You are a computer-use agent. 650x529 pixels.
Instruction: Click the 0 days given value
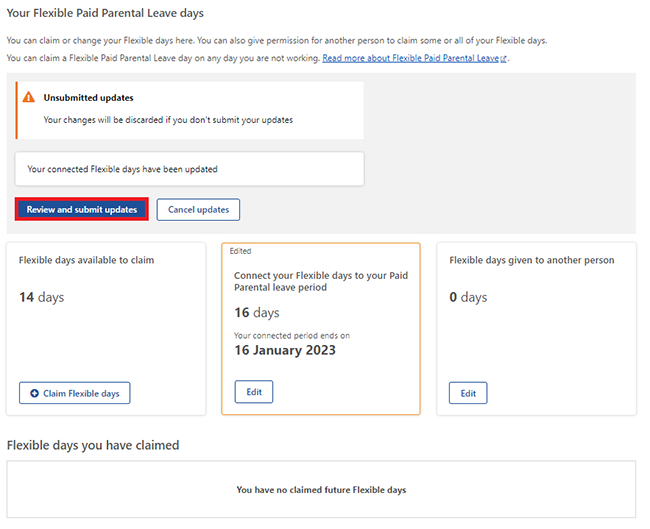click(x=468, y=297)
